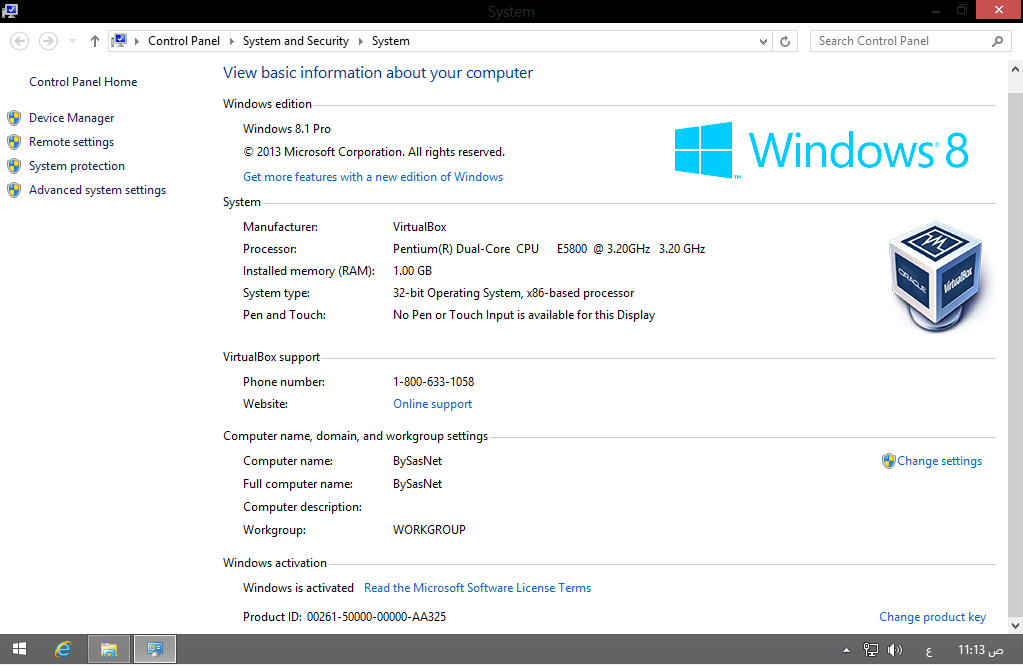Screen dimensions: 1023x665
Task: Click the vertical scrollbar down arrow
Action: [x=1015, y=625]
